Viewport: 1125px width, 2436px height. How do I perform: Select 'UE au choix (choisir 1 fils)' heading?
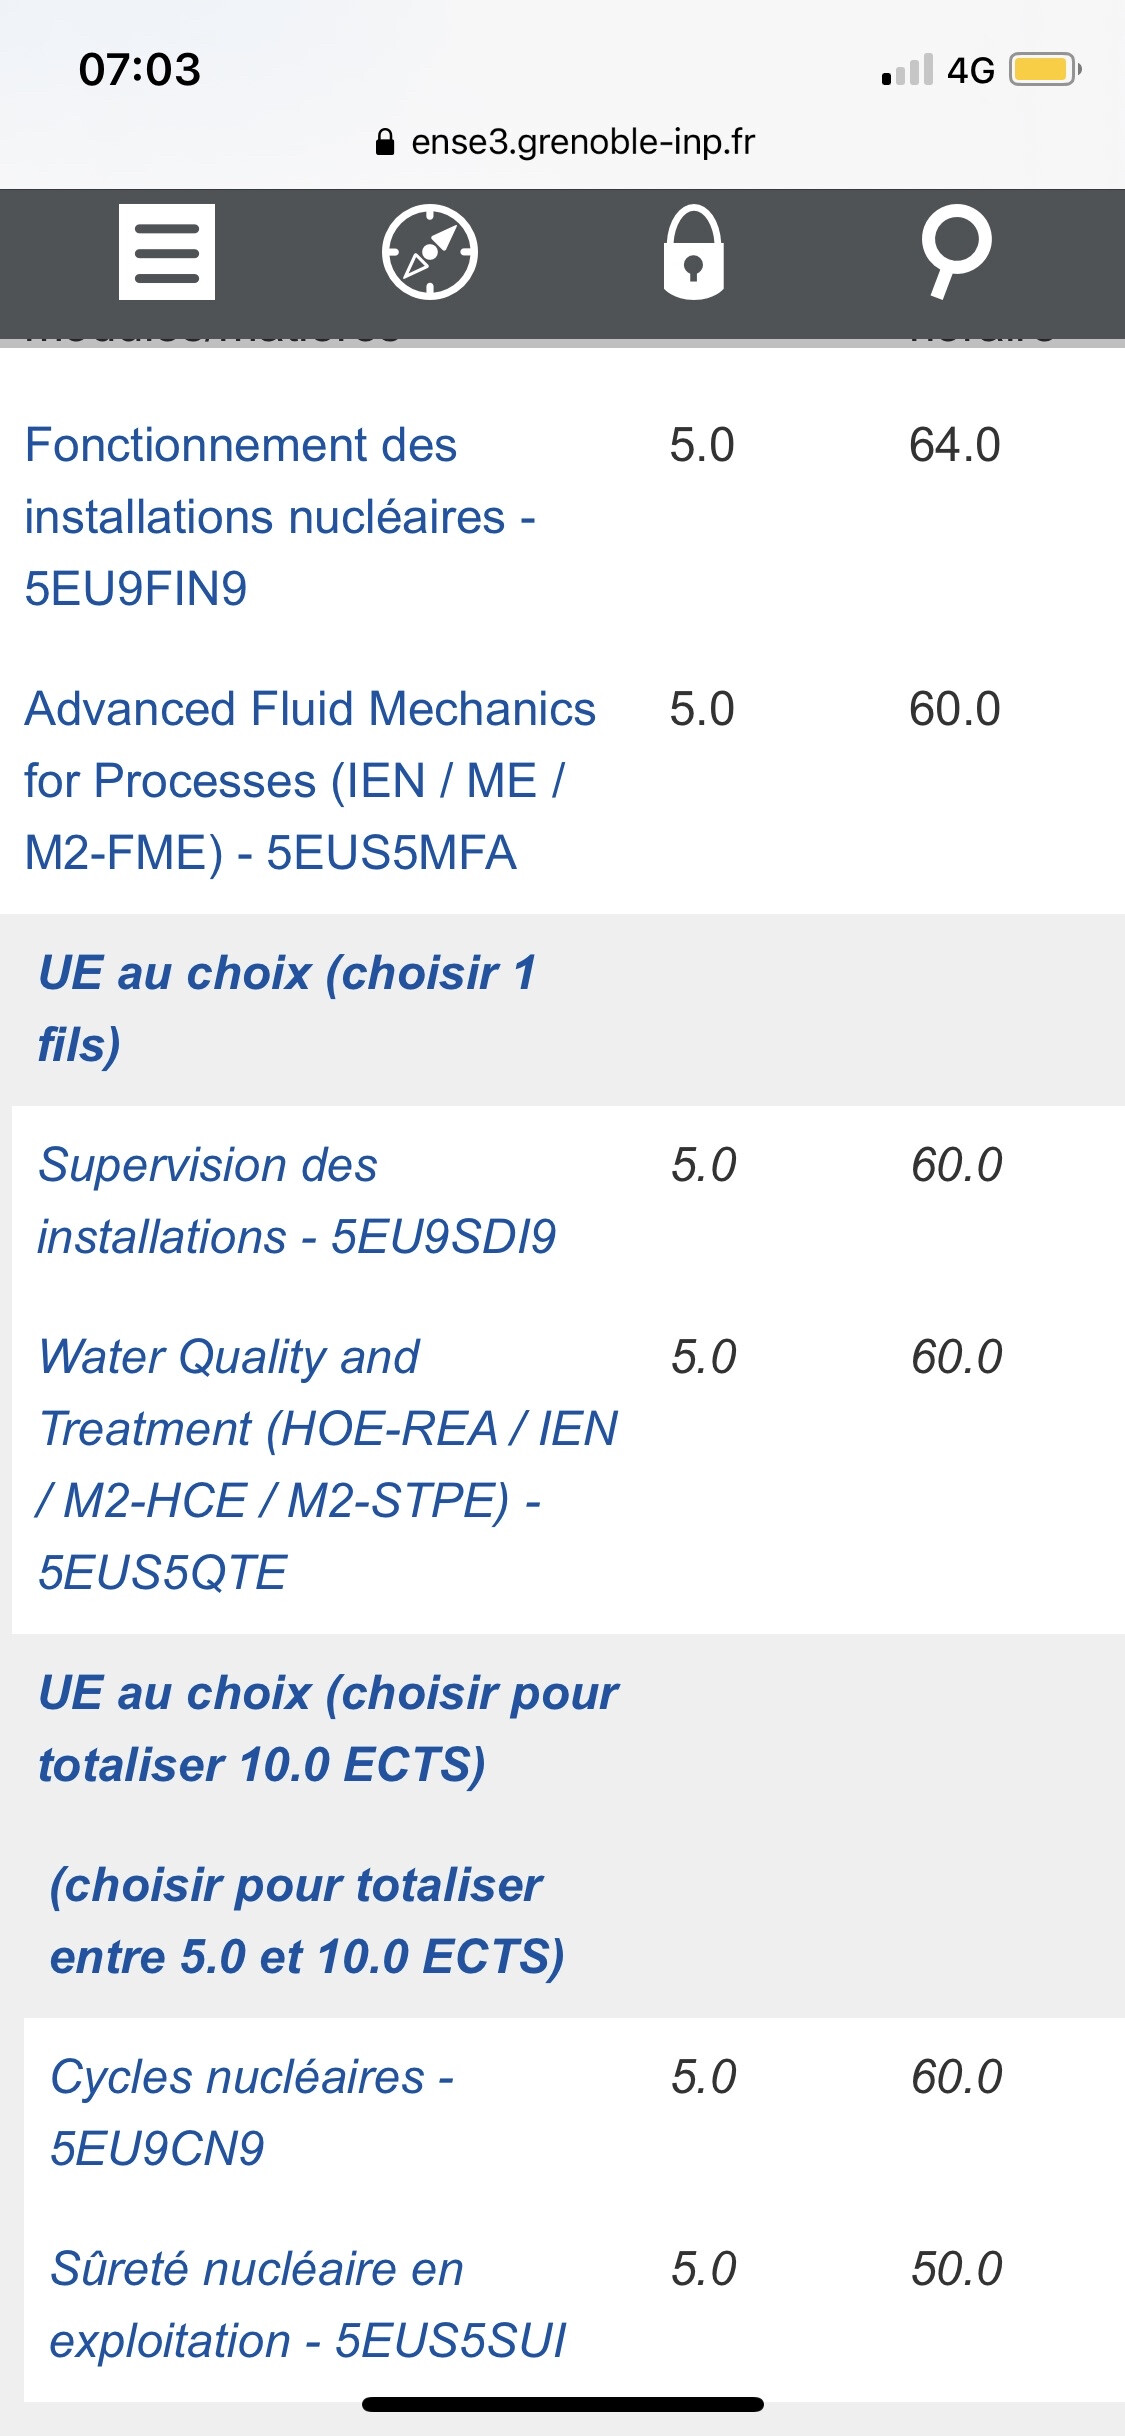(287, 1008)
